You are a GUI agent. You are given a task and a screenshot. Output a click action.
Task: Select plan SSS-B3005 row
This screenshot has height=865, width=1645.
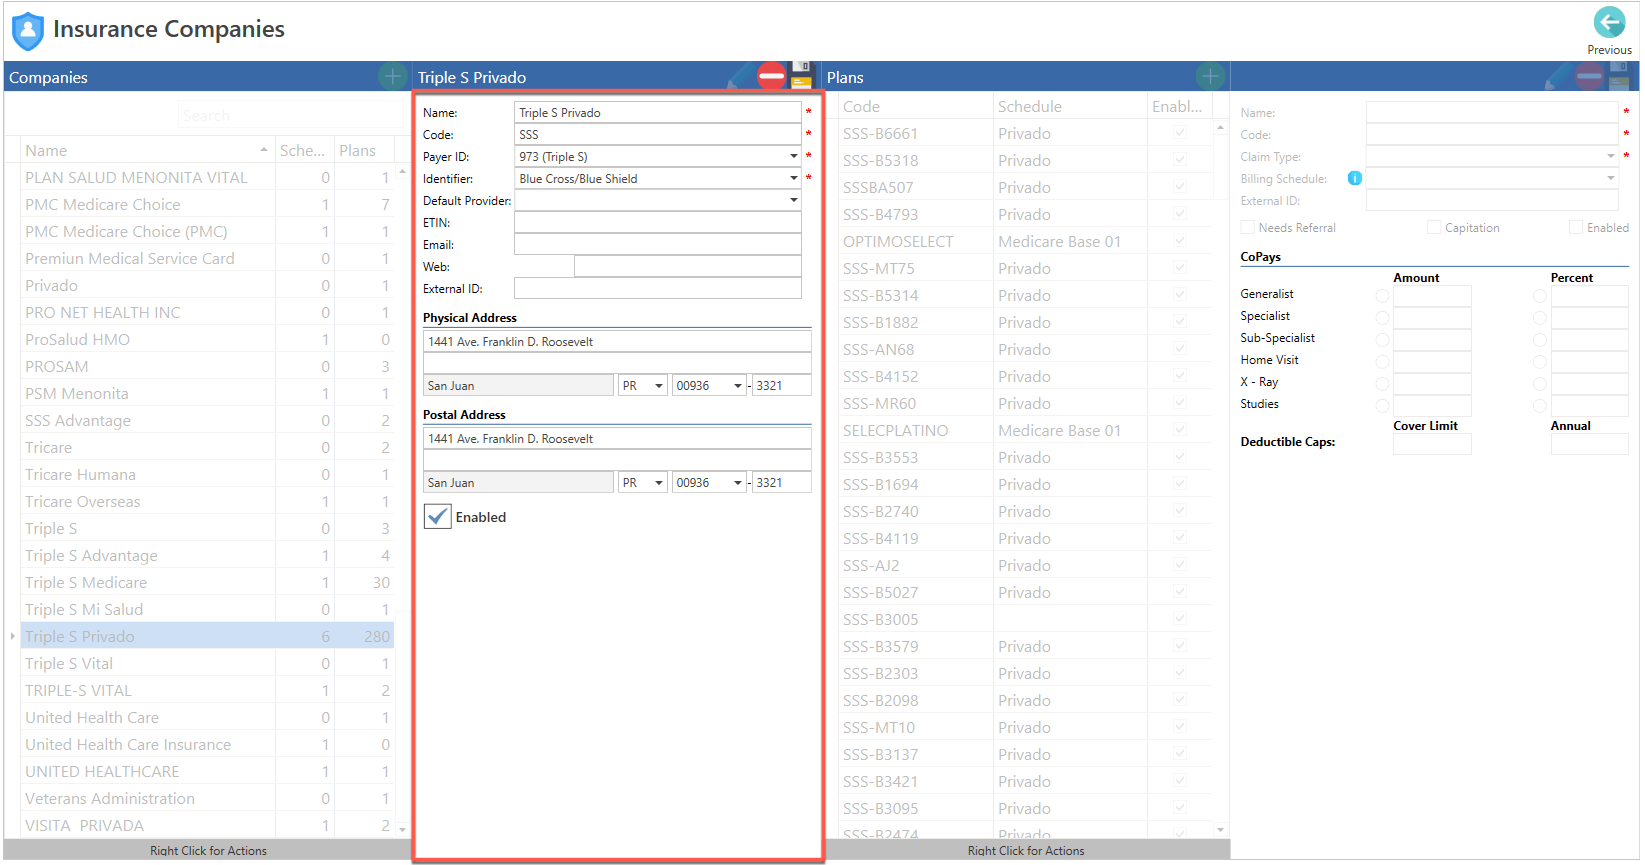(x=1025, y=619)
